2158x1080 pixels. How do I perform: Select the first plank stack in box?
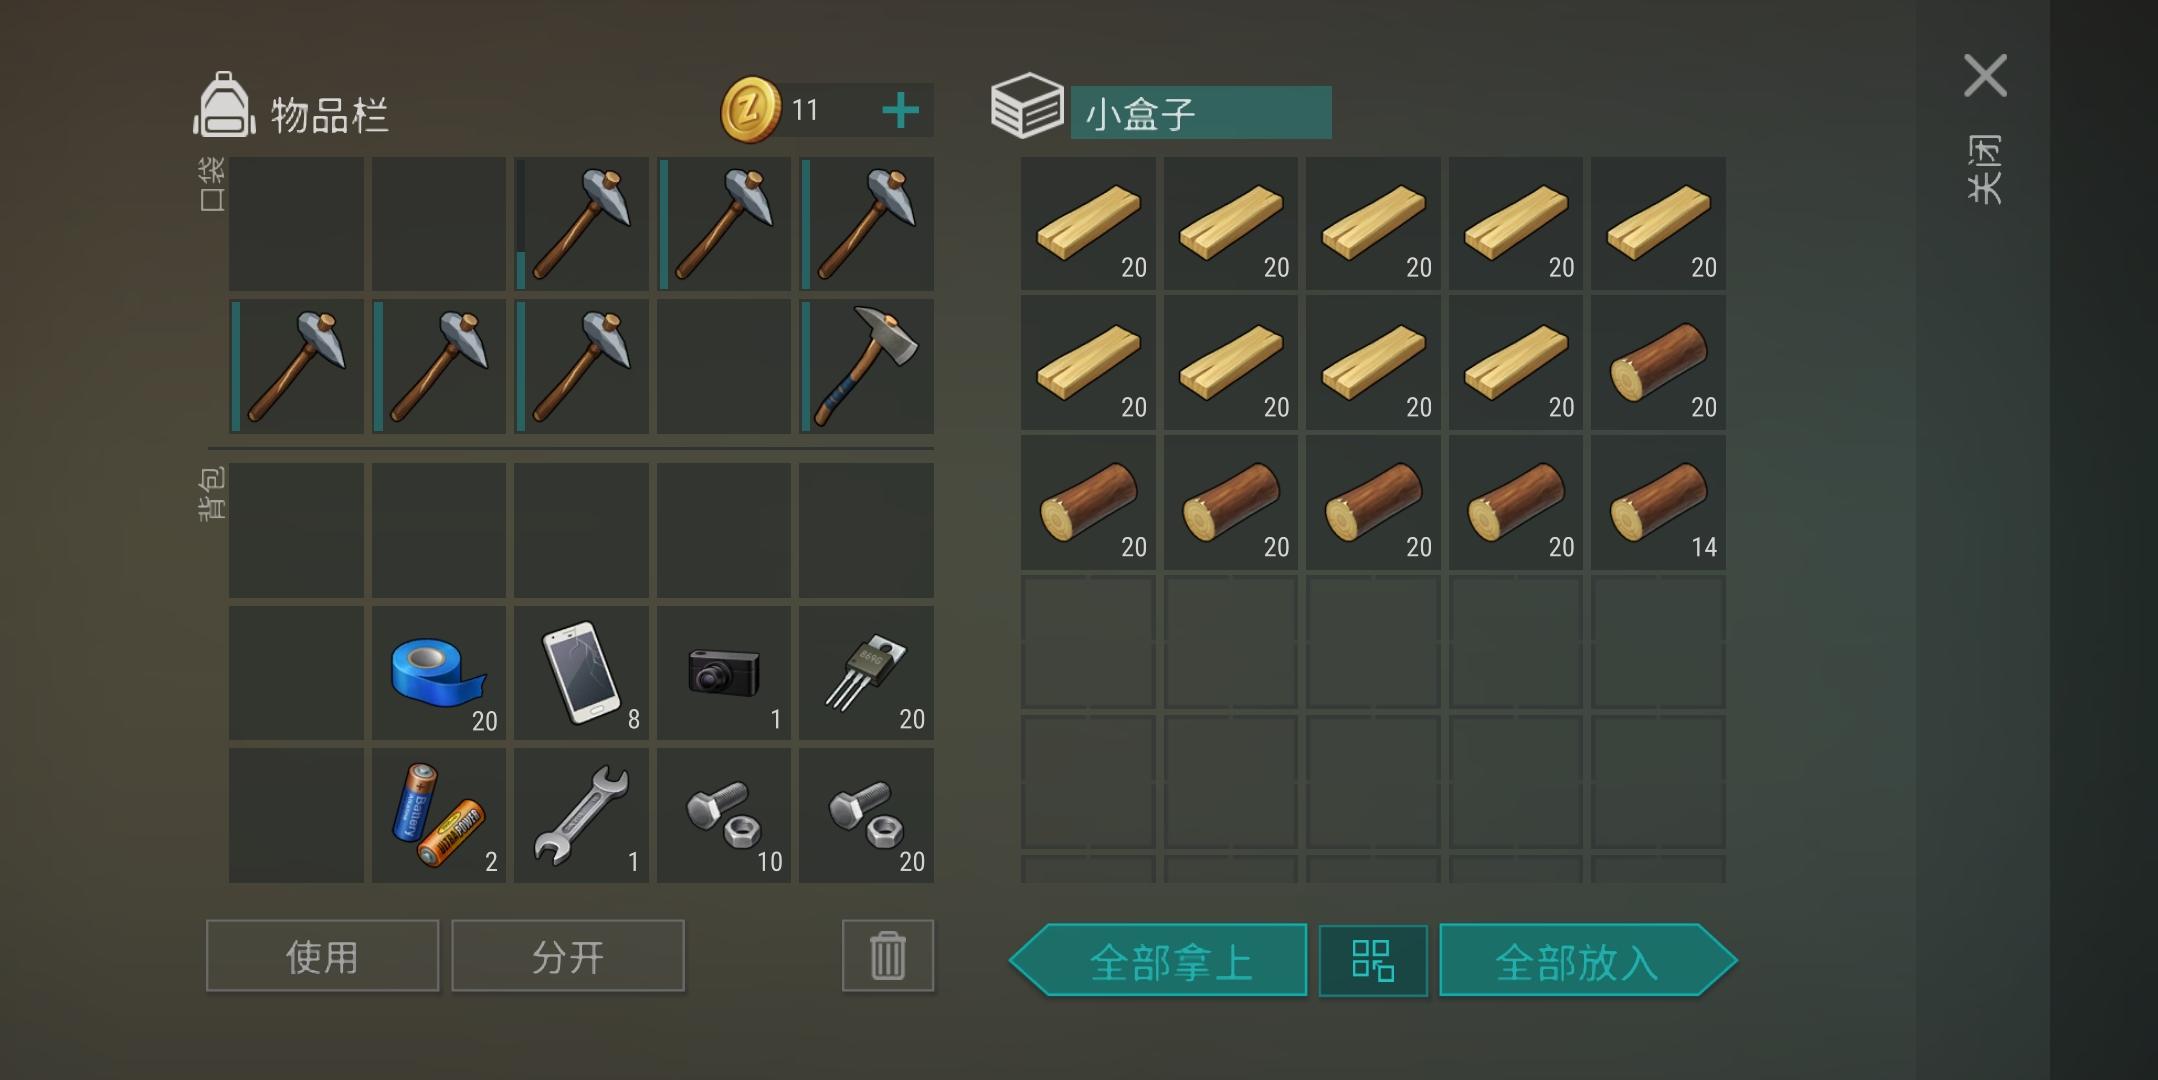(x=1088, y=223)
